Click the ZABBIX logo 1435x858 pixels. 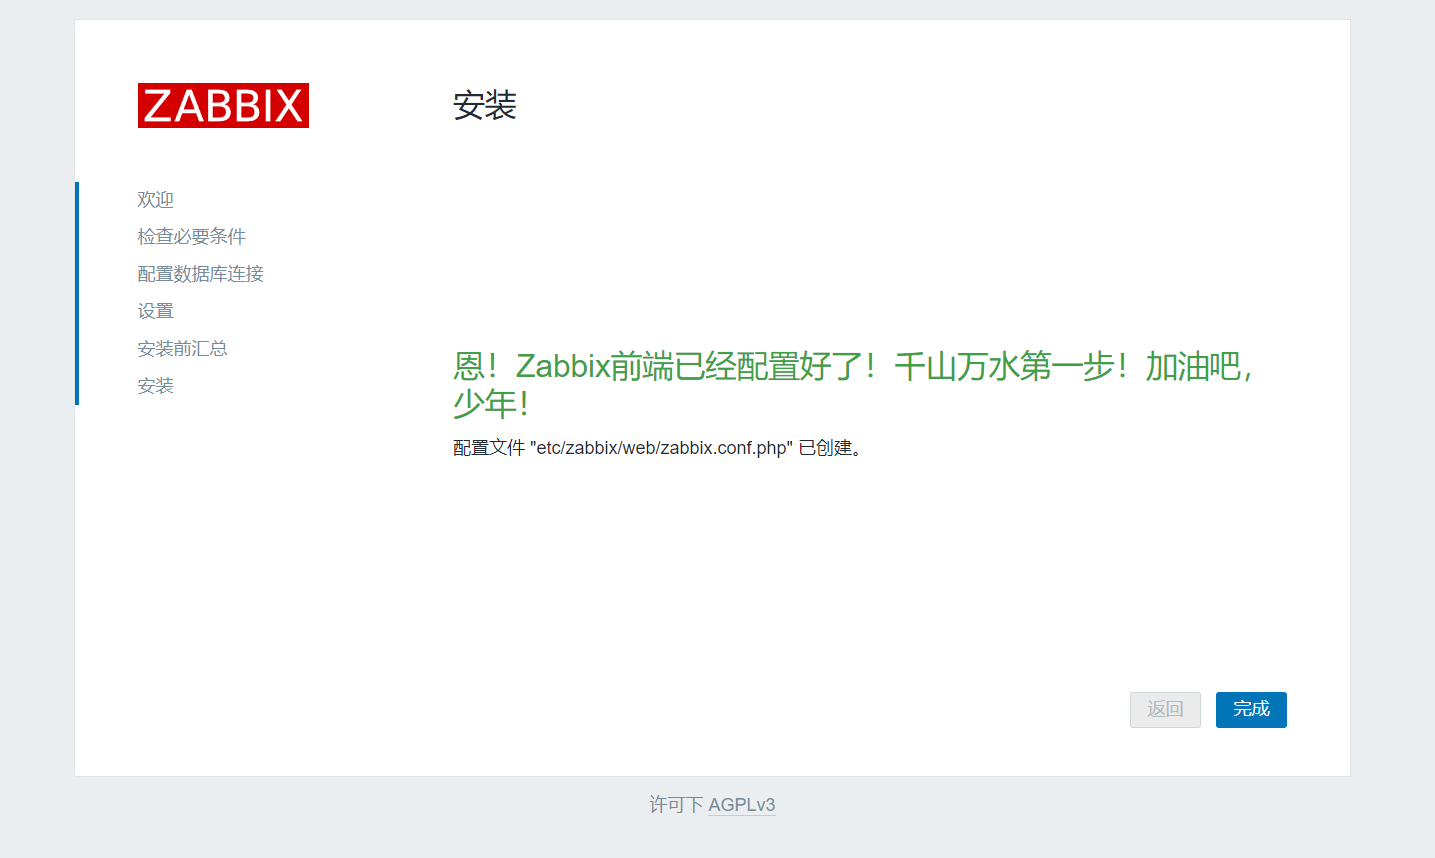click(223, 105)
